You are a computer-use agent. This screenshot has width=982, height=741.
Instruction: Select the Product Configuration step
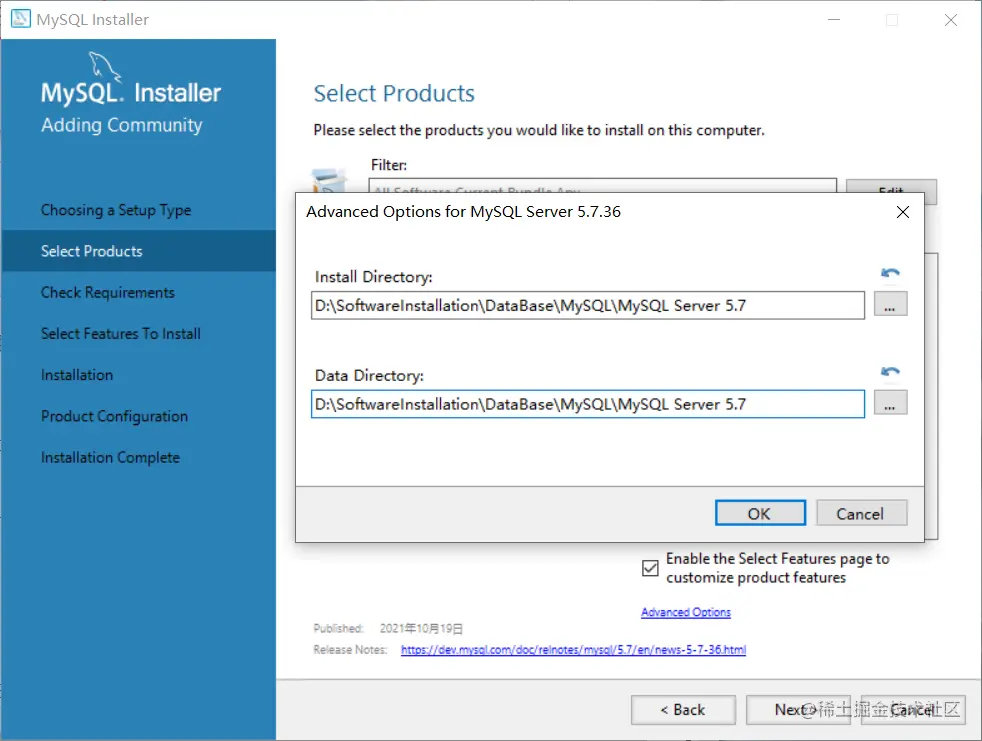[114, 417]
